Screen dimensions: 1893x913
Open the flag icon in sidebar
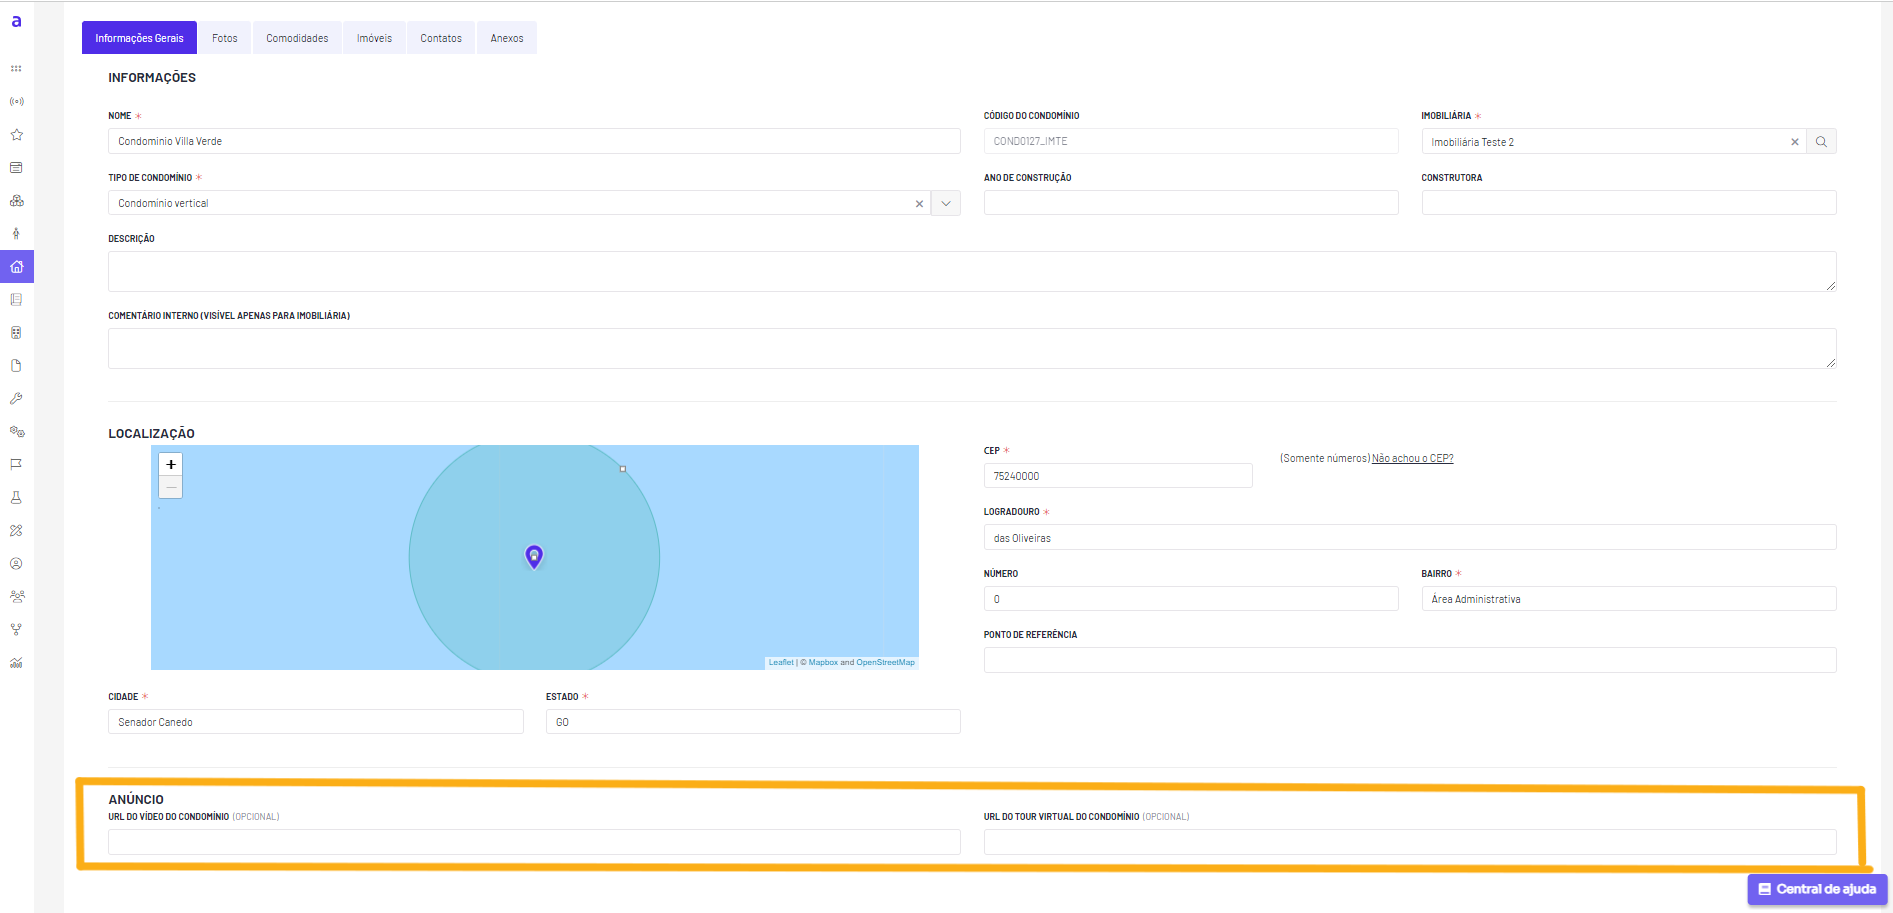pyautogui.click(x=16, y=465)
